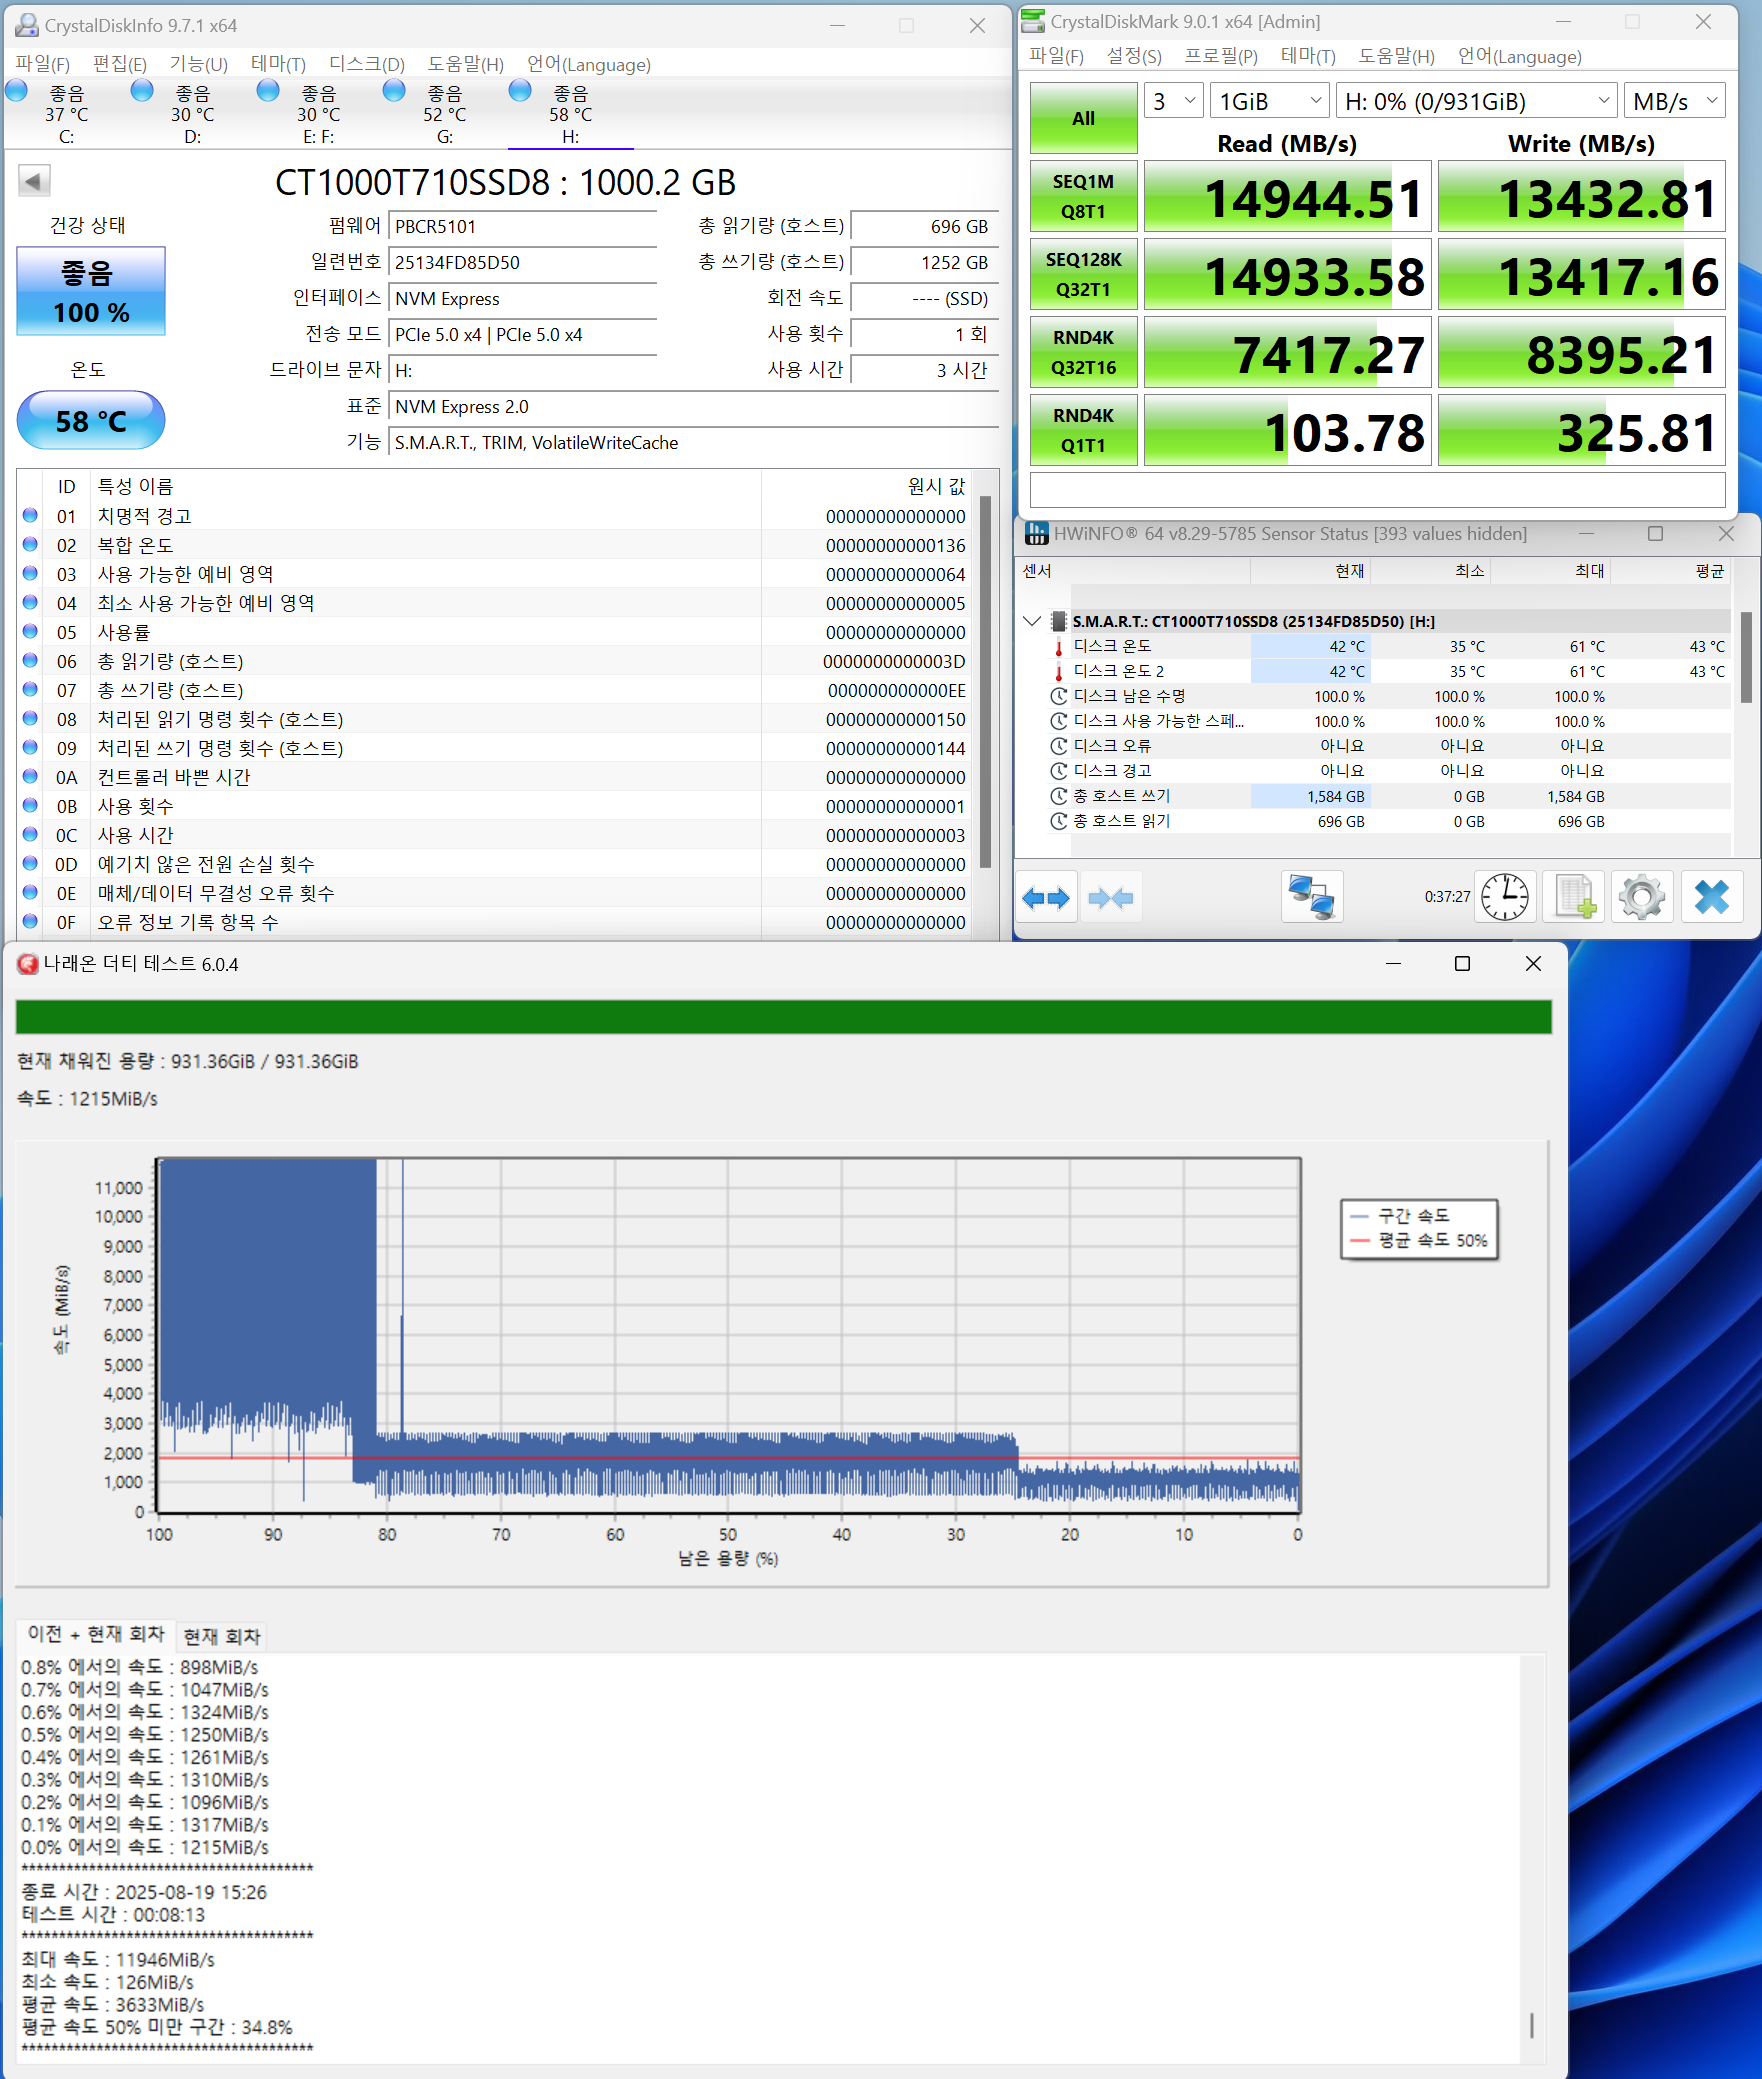Open the test count dropdown showing 3
Image resolution: width=1762 pixels, height=2079 pixels.
[x=1173, y=101]
